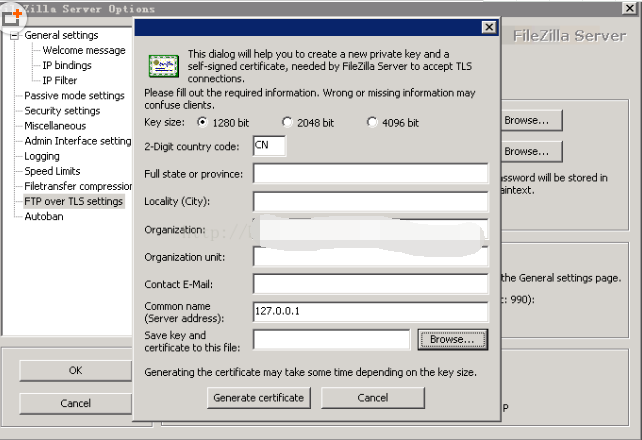The height and width of the screenshot is (440, 642).
Task: Select IP Filter in the settings tree
Action: tap(60, 81)
